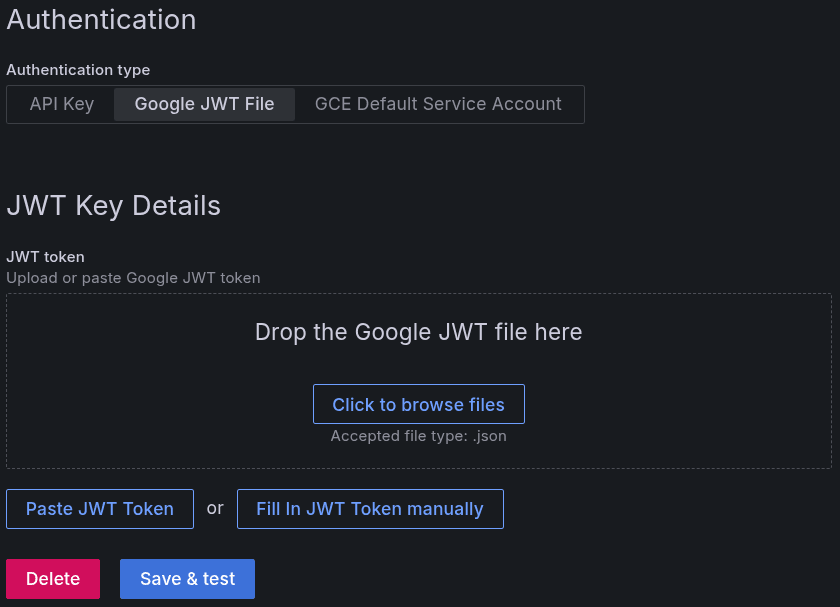Activate the paste token input mode
Screen dimensions: 840x607
(x=99, y=509)
